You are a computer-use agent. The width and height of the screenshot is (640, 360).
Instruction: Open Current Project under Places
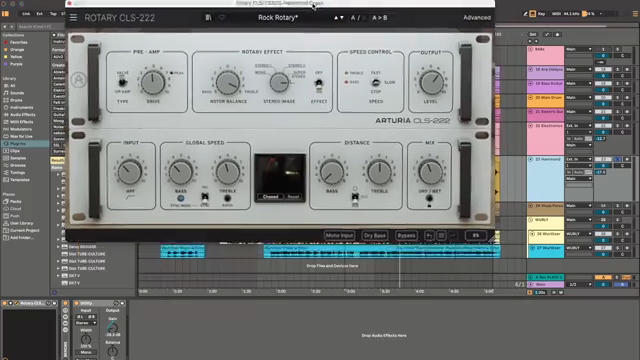coord(24,230)
